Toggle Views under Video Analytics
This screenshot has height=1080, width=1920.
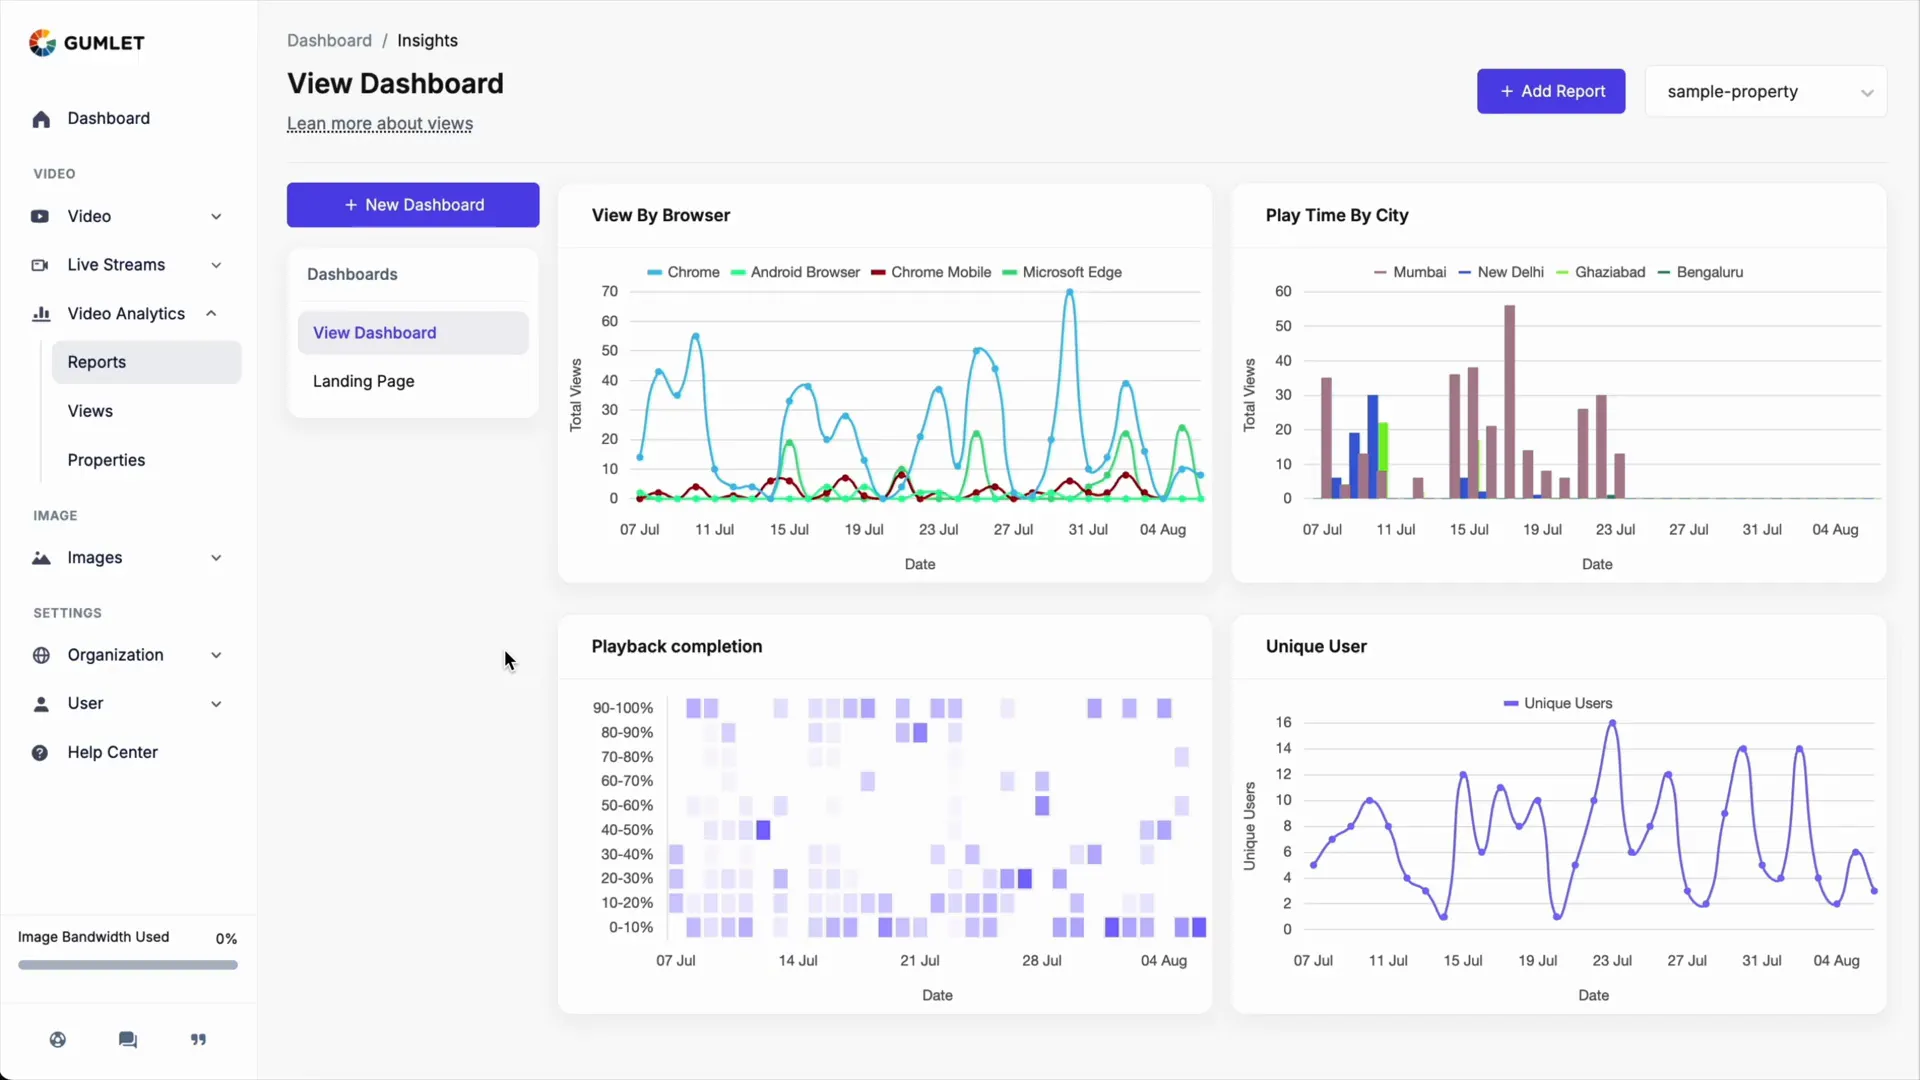tap(90, 410)
